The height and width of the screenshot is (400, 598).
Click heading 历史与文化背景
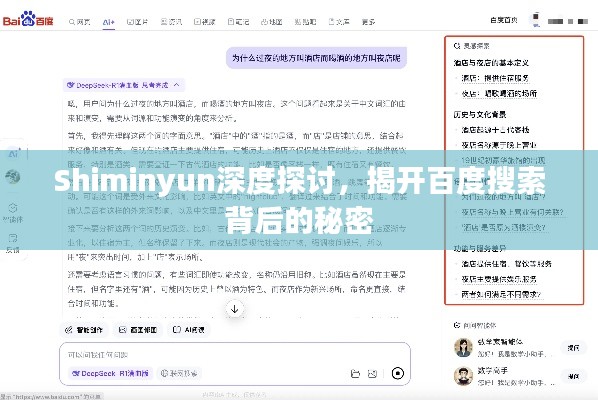(x=480, y=114)
